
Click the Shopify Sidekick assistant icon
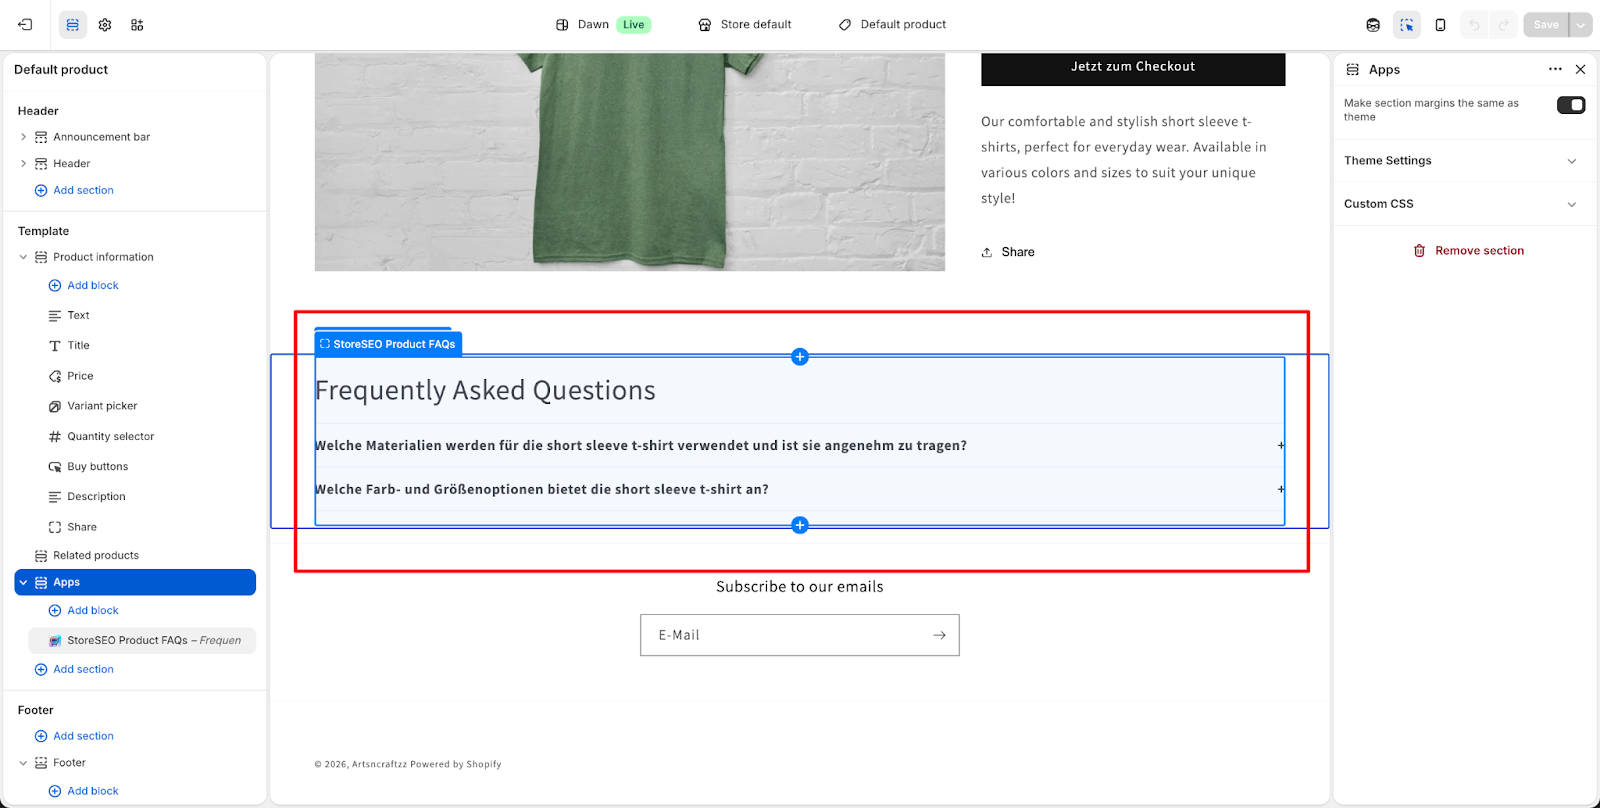[x=1373, y=24]
